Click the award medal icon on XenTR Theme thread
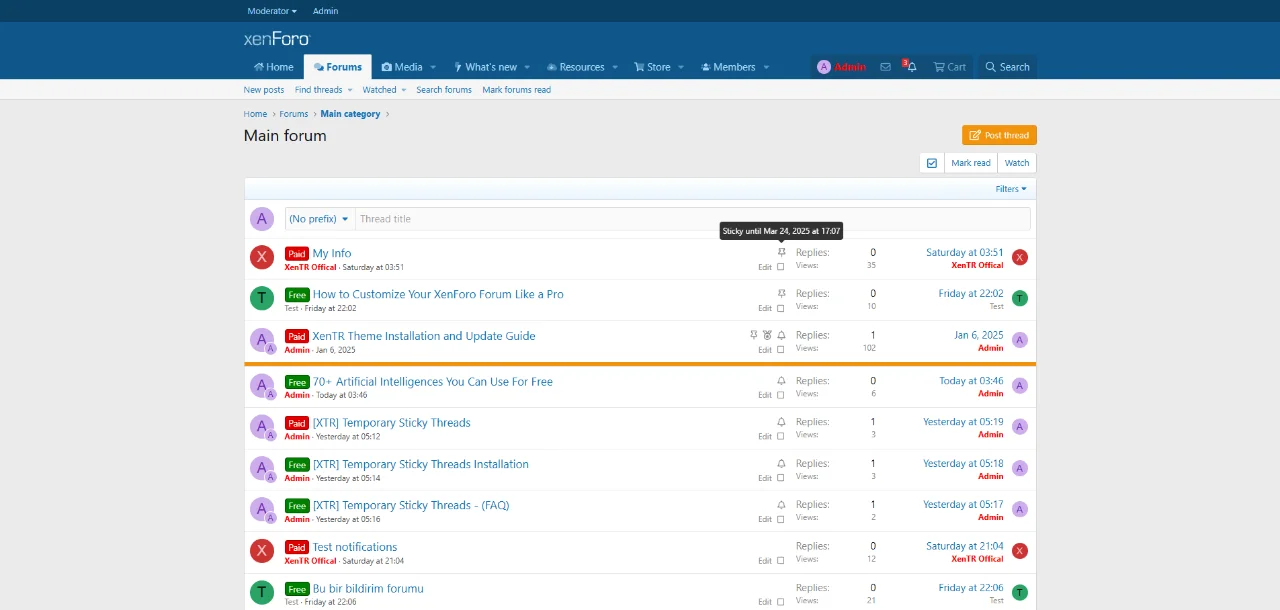The width and height of the screenshot is (1280, 610). pyautogui.click(x=767, y=336)
